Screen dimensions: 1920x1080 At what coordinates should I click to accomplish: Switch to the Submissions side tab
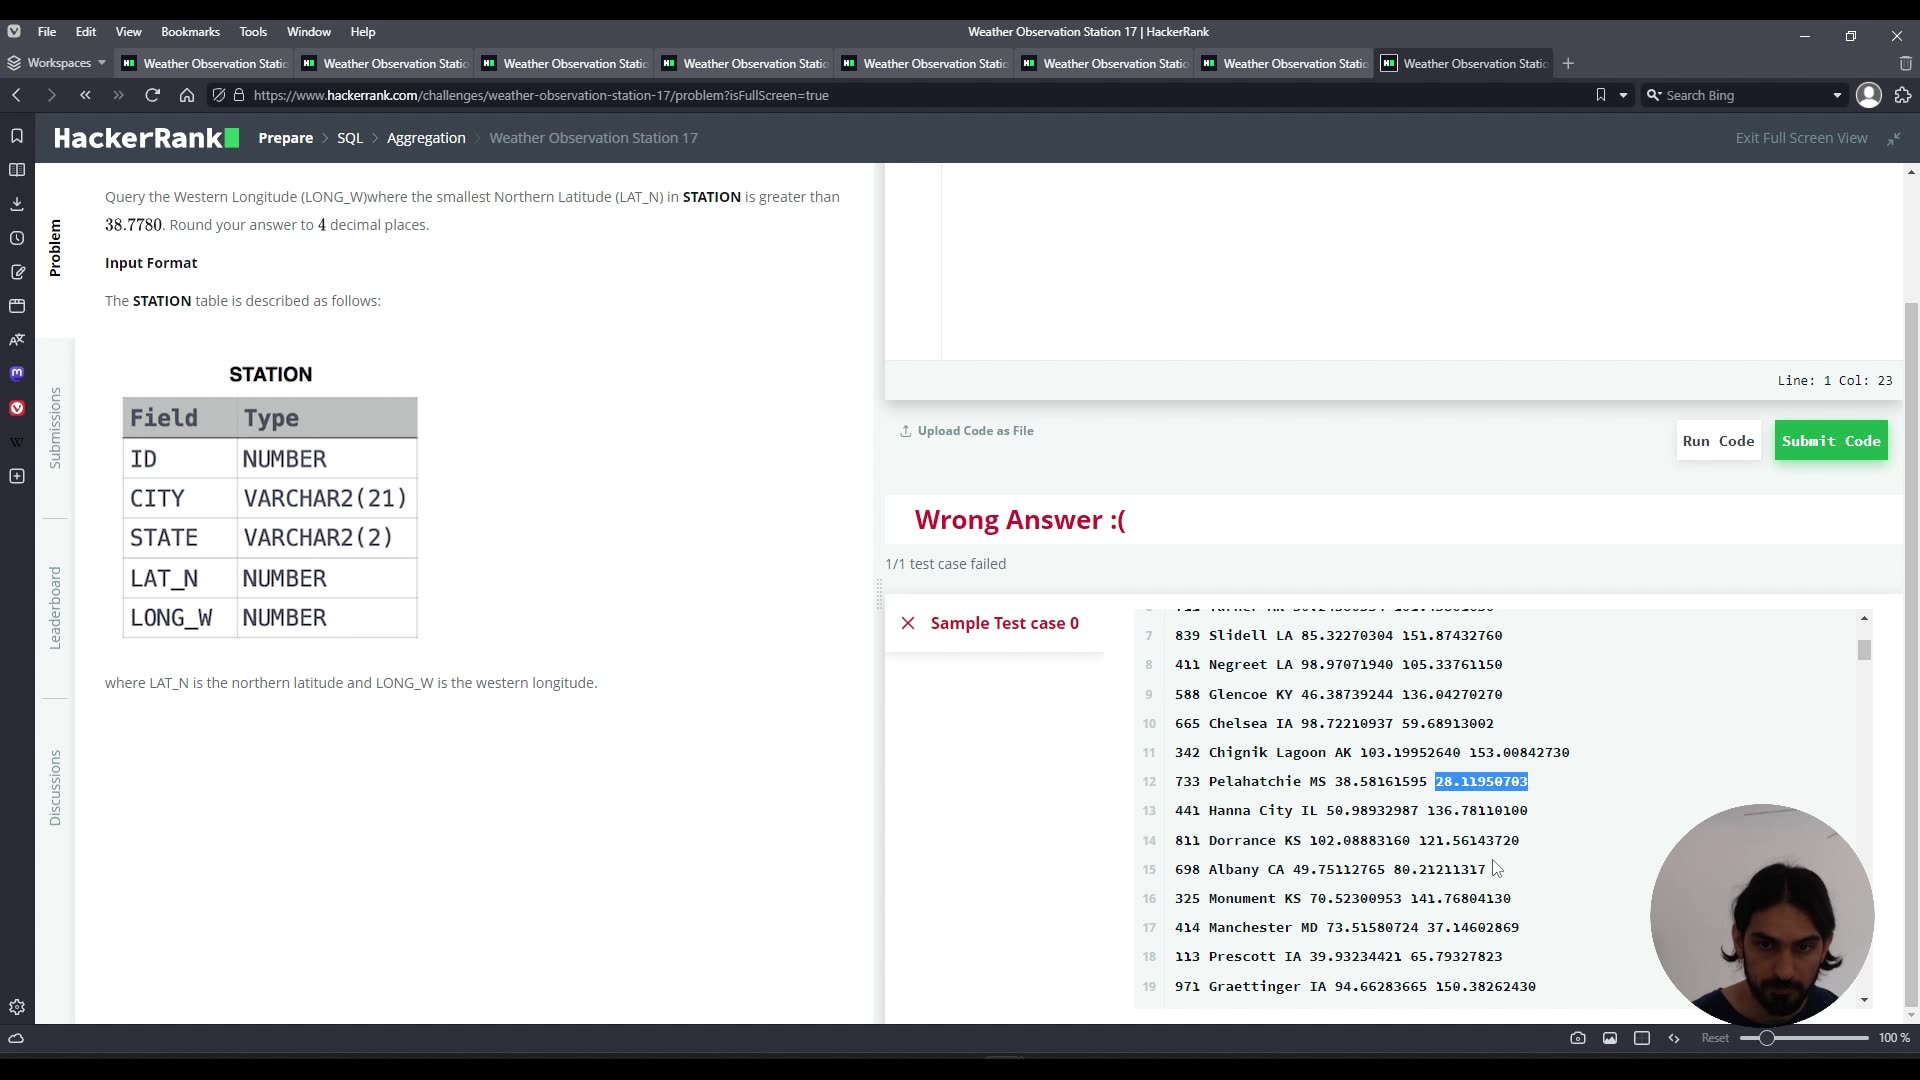pyautogui.click(x=55, y=430)
